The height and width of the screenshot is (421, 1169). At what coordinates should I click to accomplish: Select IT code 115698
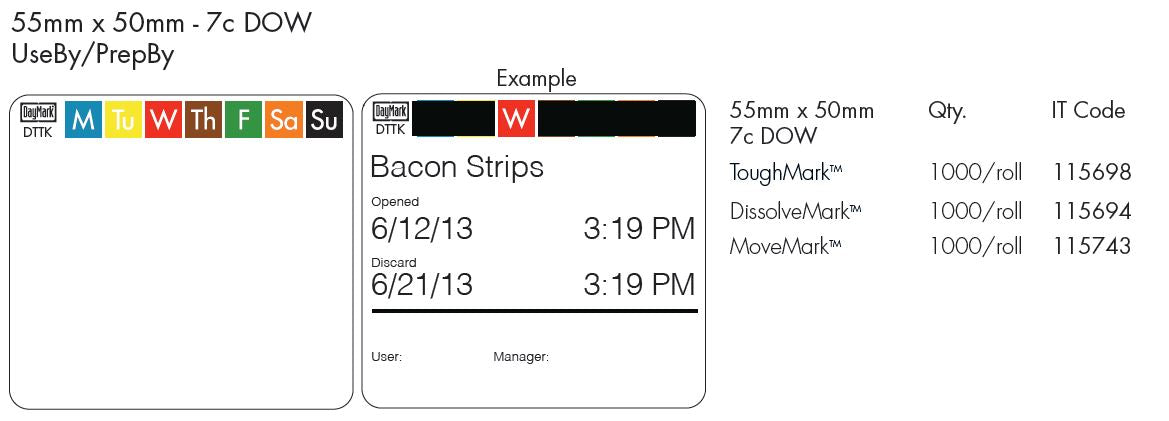click(1091, 173)
